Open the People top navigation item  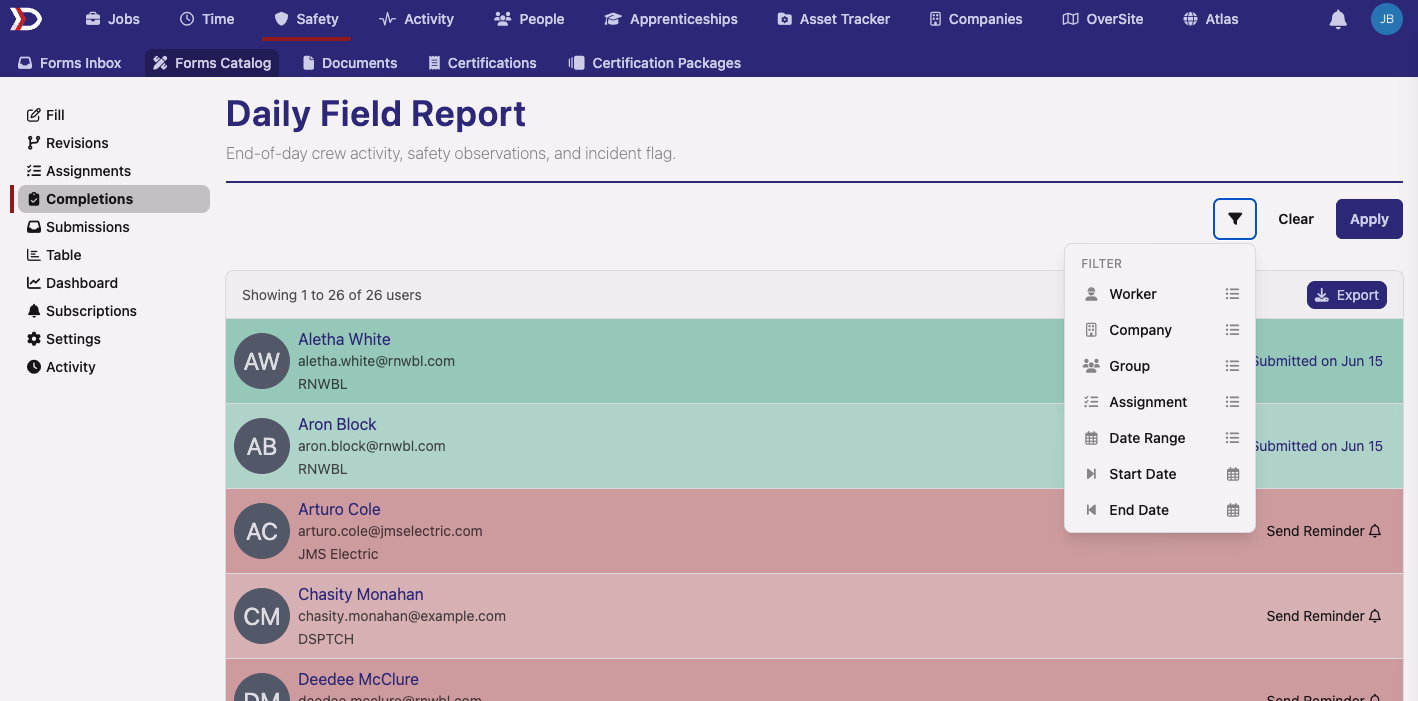tap(529, 19)
